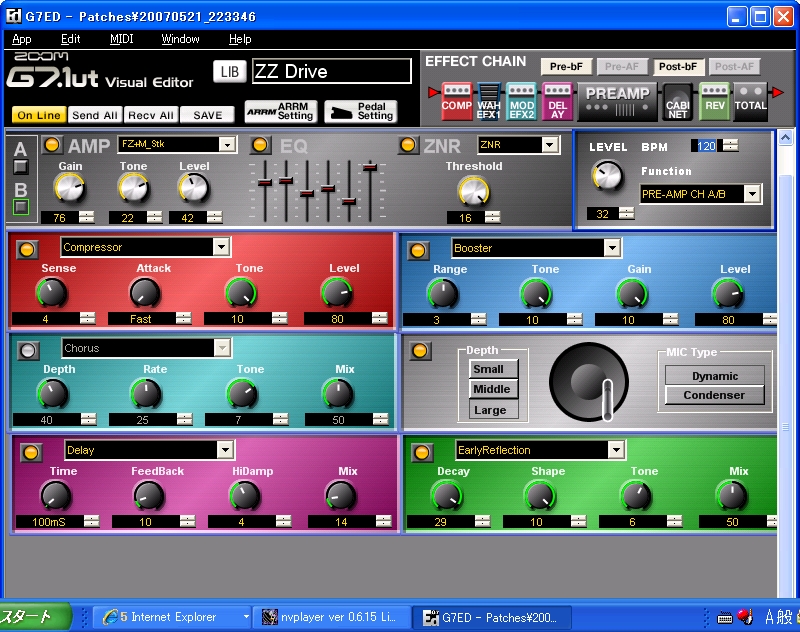Open the Edit menu

70,39
